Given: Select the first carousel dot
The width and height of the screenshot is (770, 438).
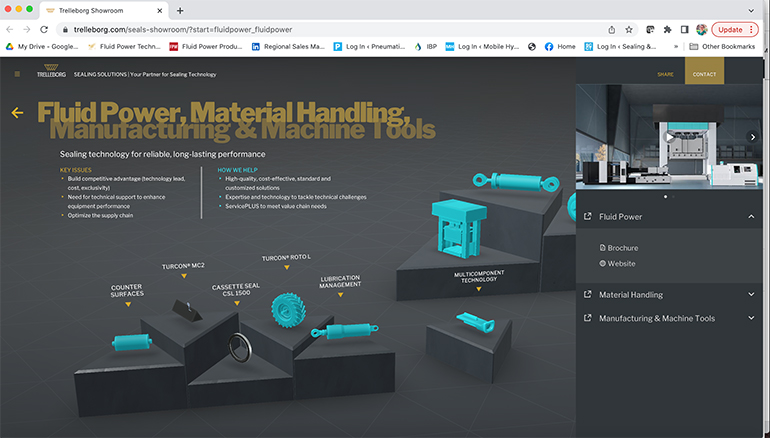Looking at the screenshot, I should [665, 196].
